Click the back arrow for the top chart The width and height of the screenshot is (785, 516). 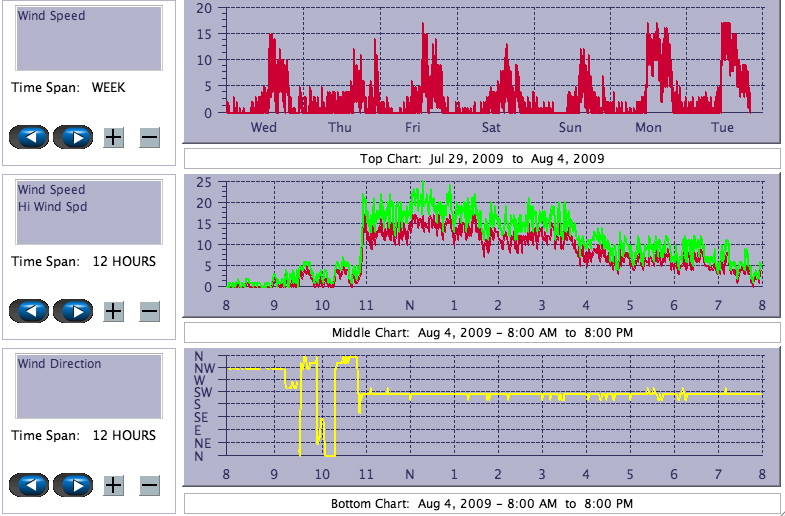tap(29, 137)
